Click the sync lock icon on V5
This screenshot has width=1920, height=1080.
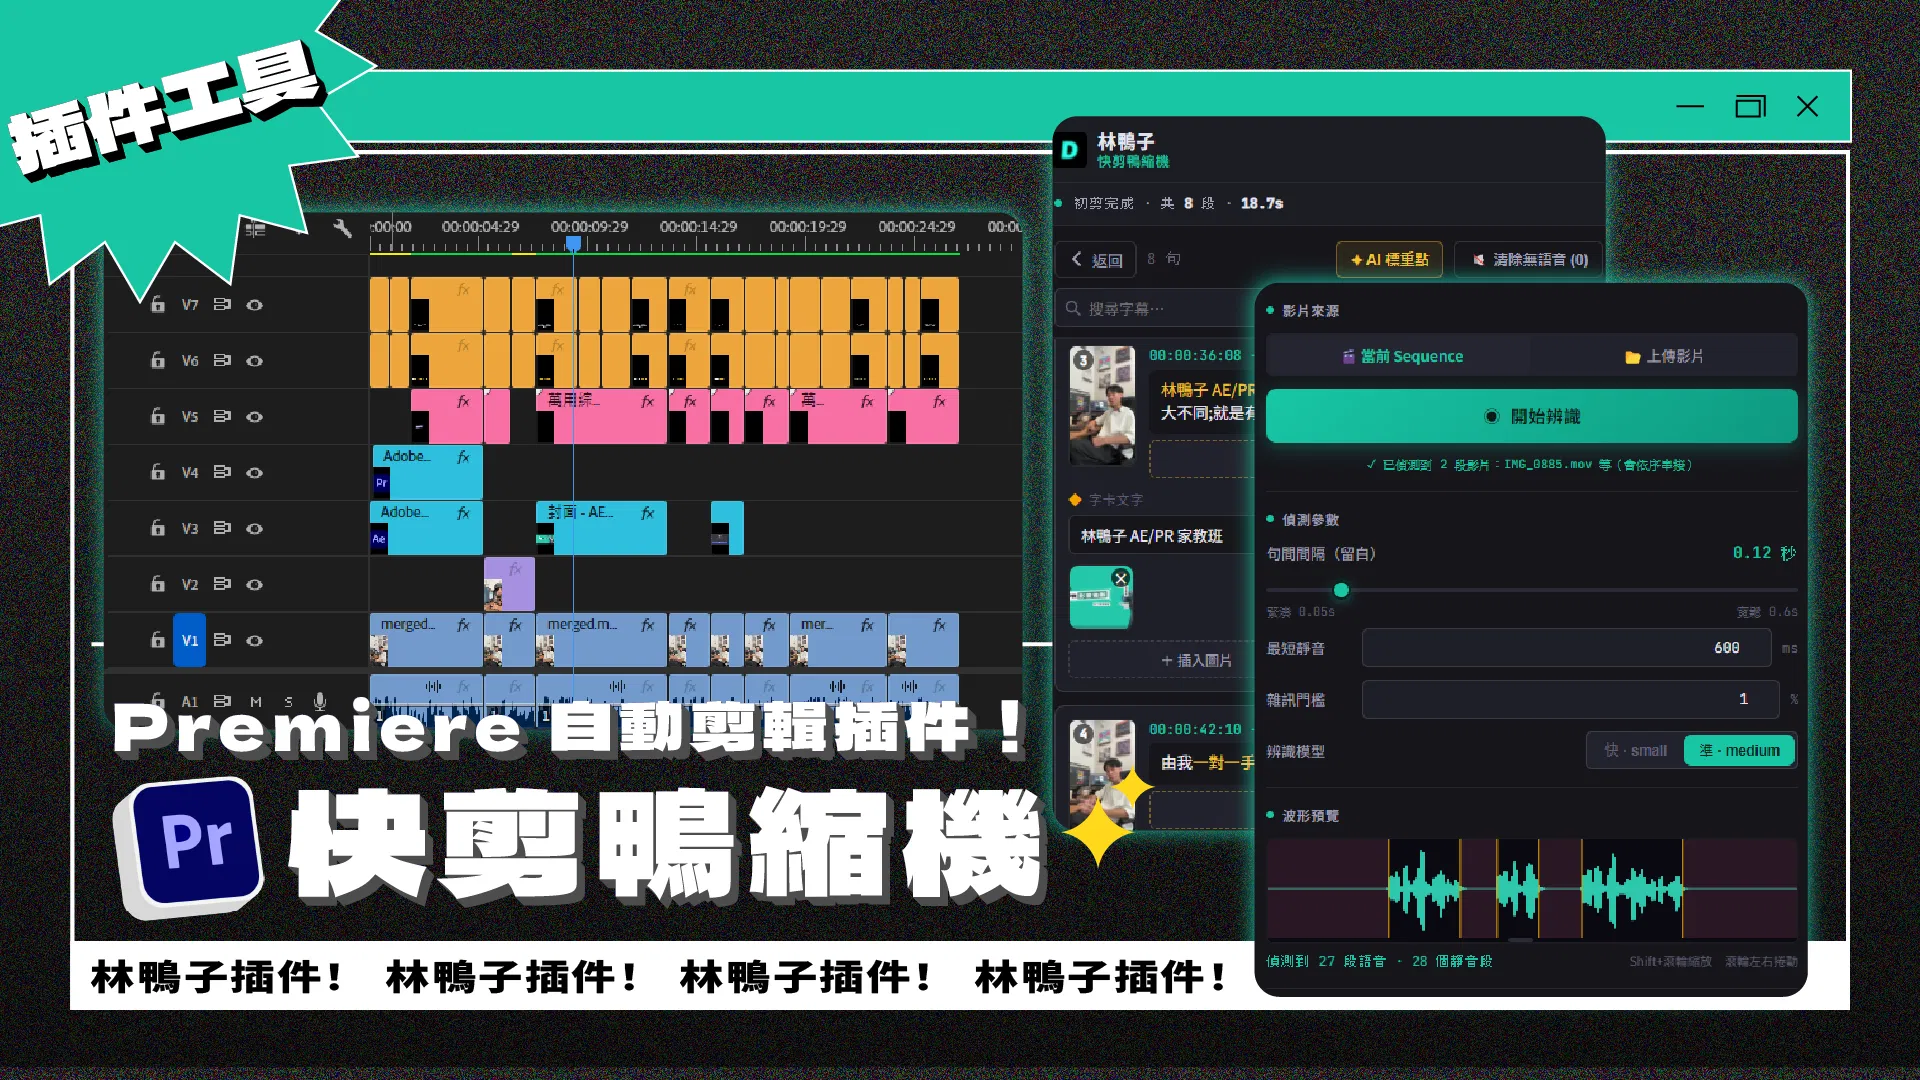(x=222, y=416)
